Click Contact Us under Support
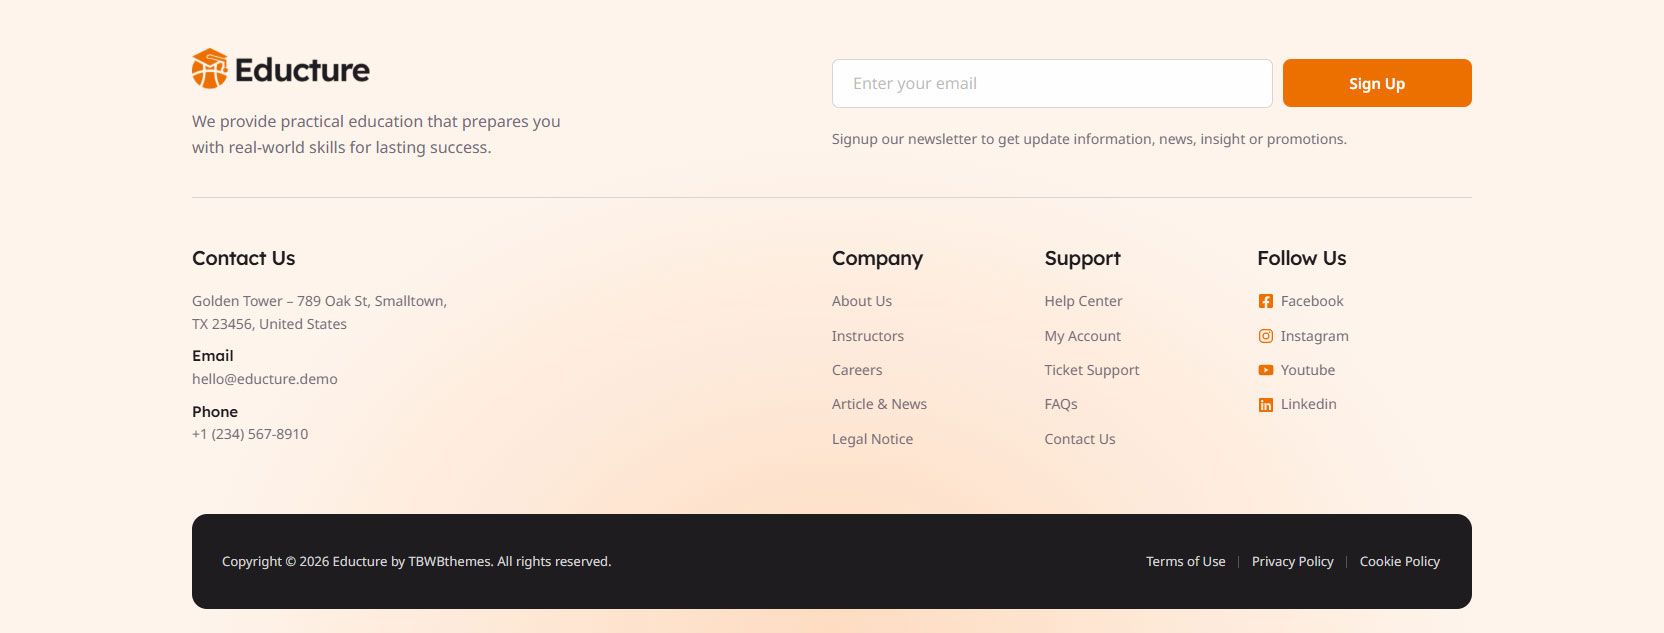This screenshot has height=633, width=1664. click(x=1080, y=439)
